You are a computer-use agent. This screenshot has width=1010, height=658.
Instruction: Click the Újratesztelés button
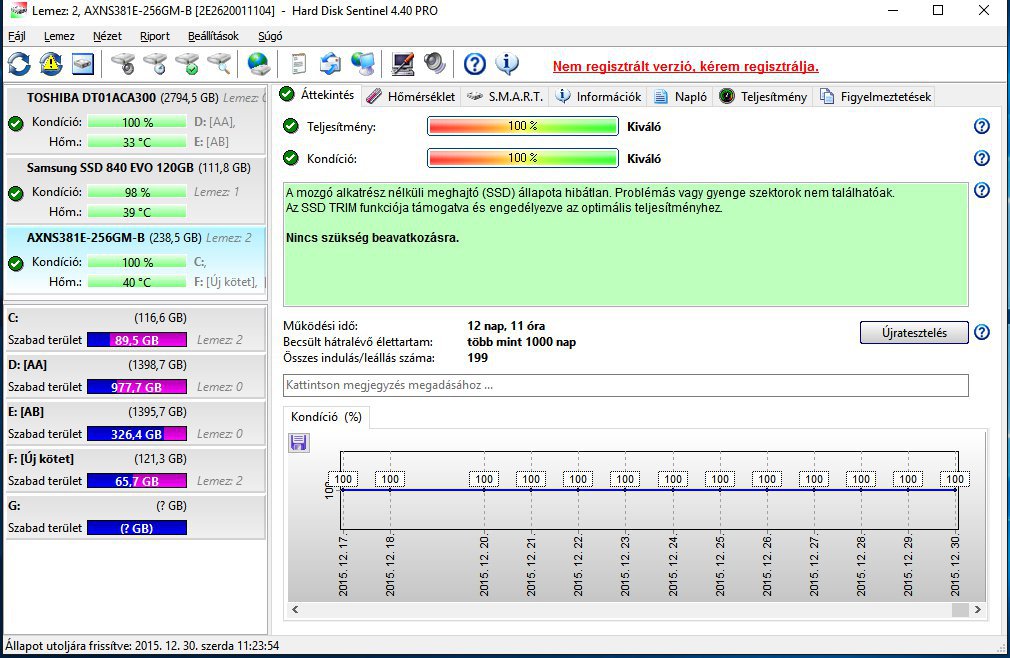pyautogui.click(x=914, y=333)
